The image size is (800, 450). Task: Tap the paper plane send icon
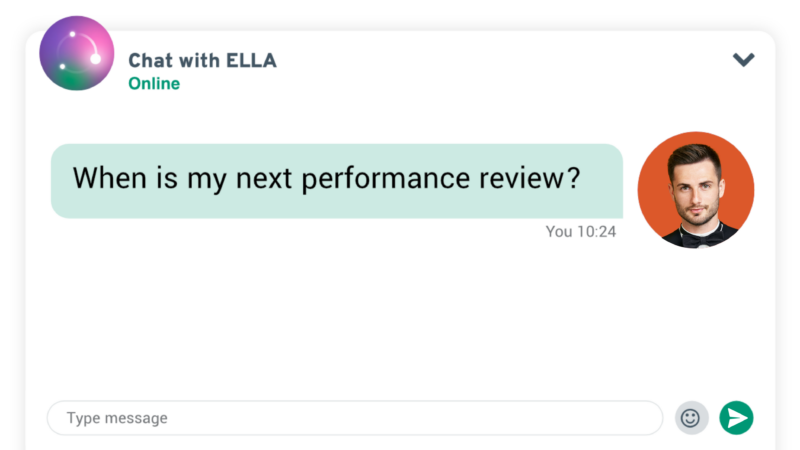[x=736, y=418]
